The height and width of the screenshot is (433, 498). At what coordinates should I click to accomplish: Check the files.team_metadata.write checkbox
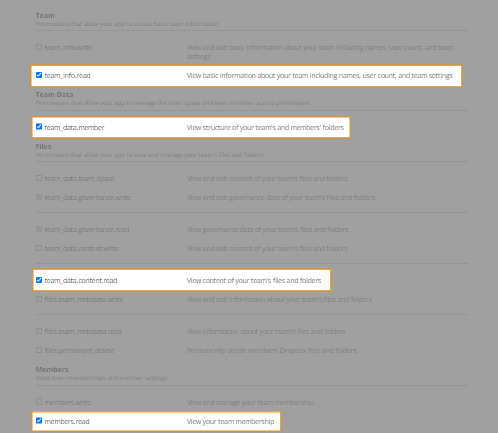[39, 299]
